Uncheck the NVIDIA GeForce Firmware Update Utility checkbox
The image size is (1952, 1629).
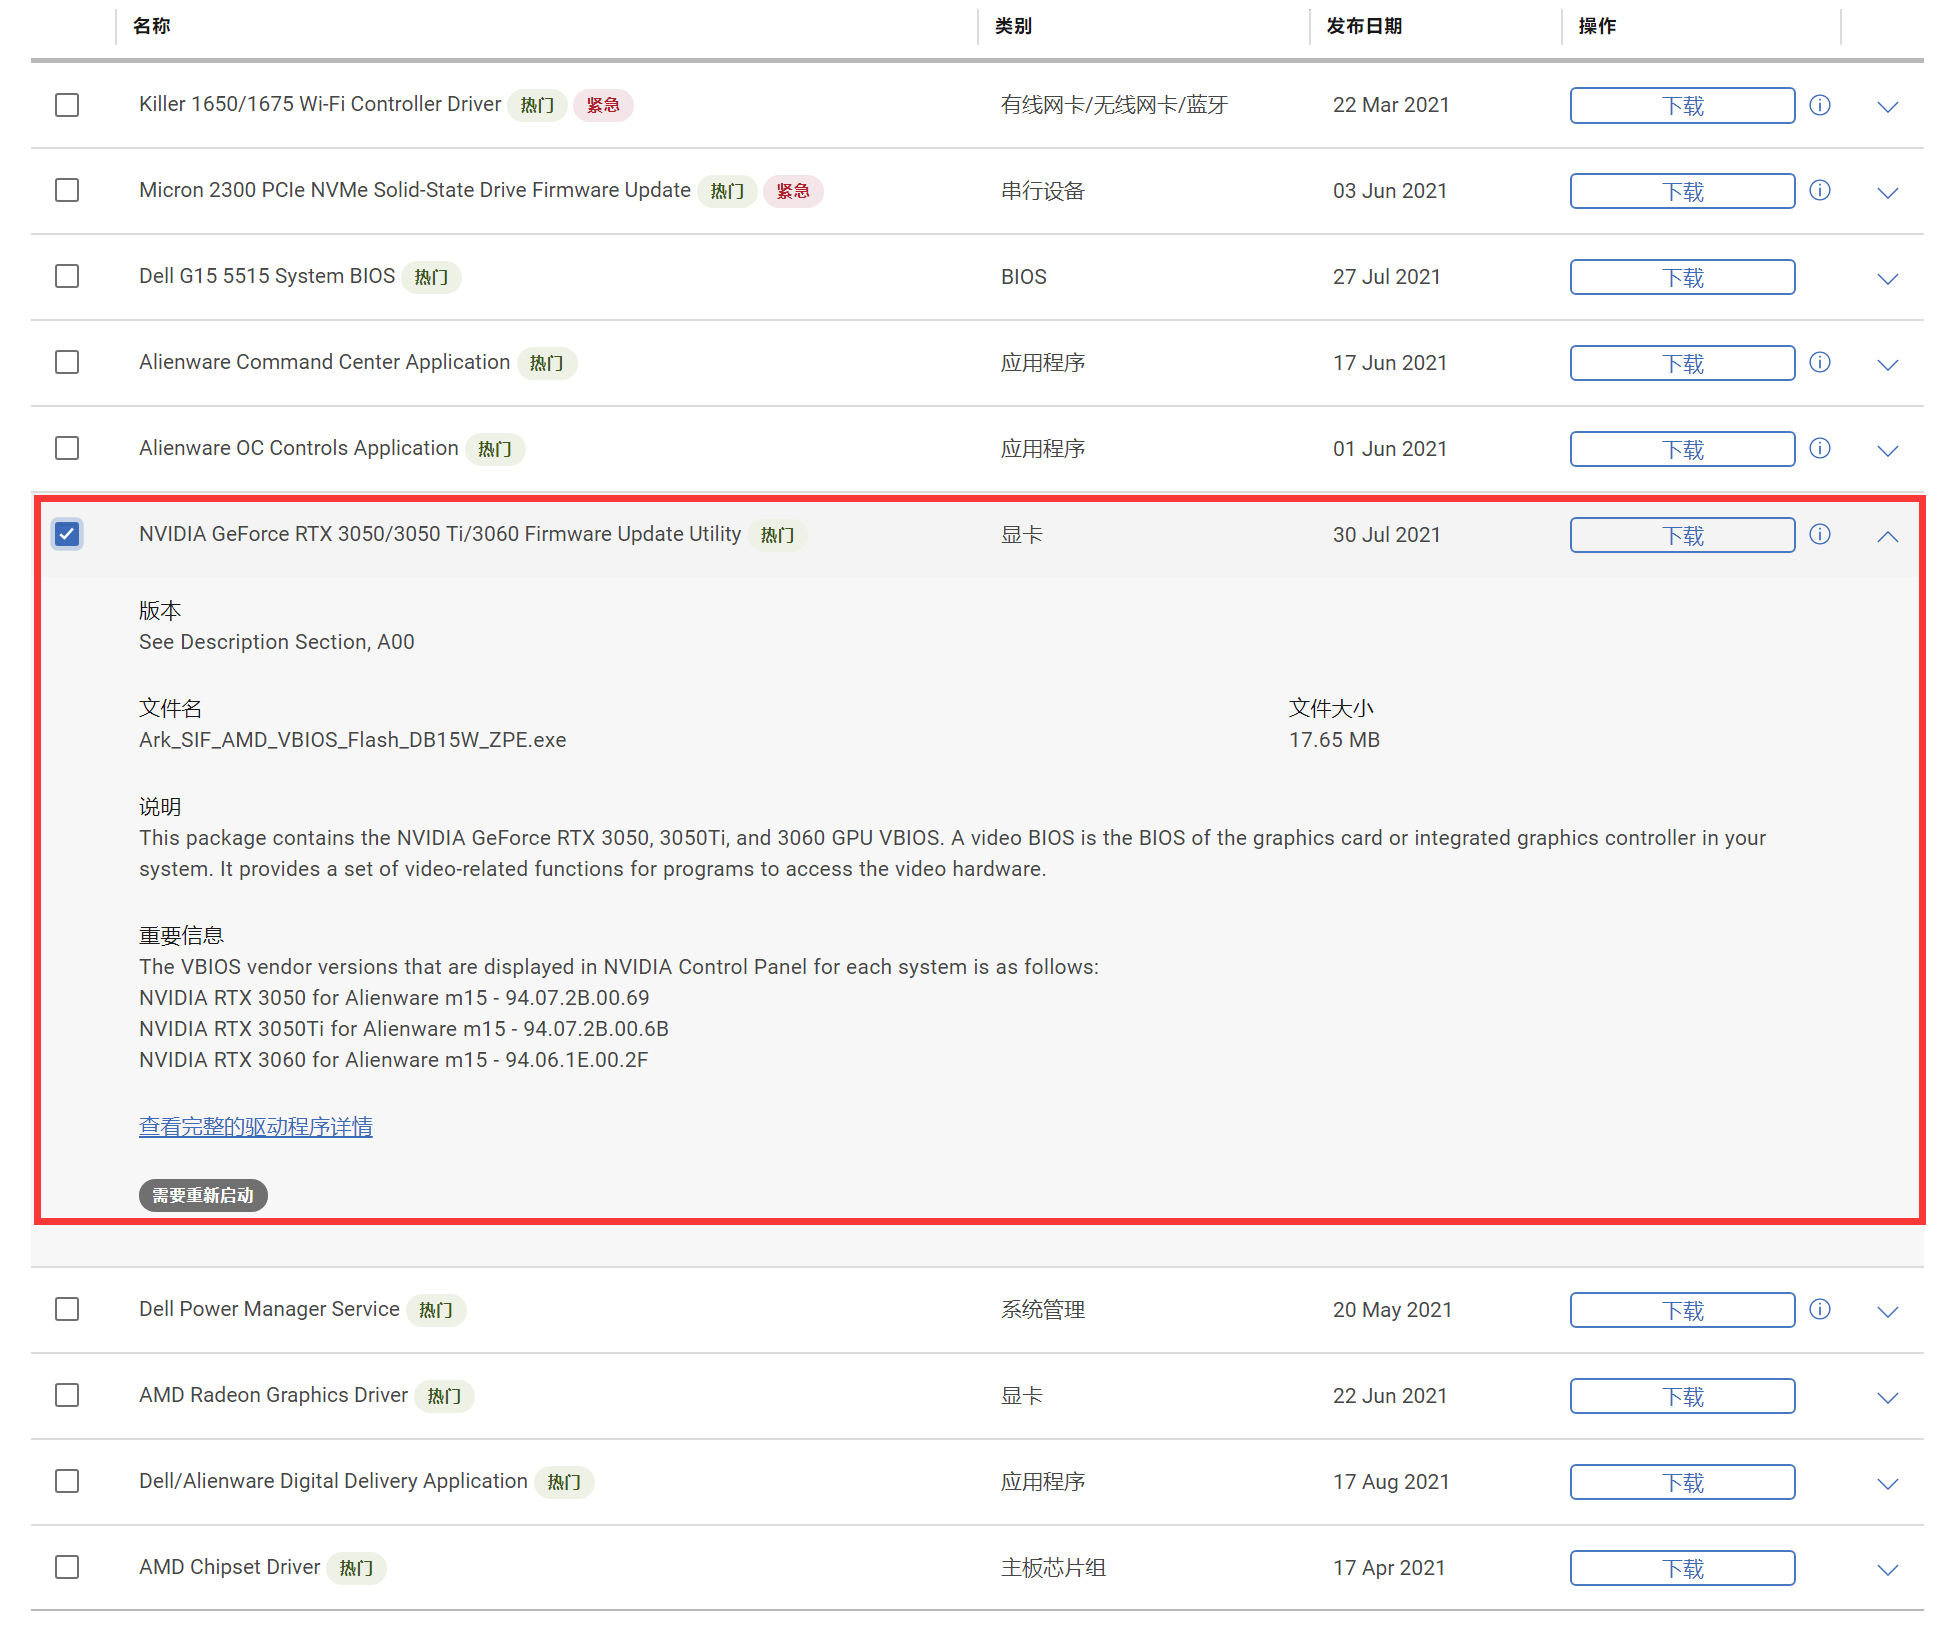coord(67,534)
